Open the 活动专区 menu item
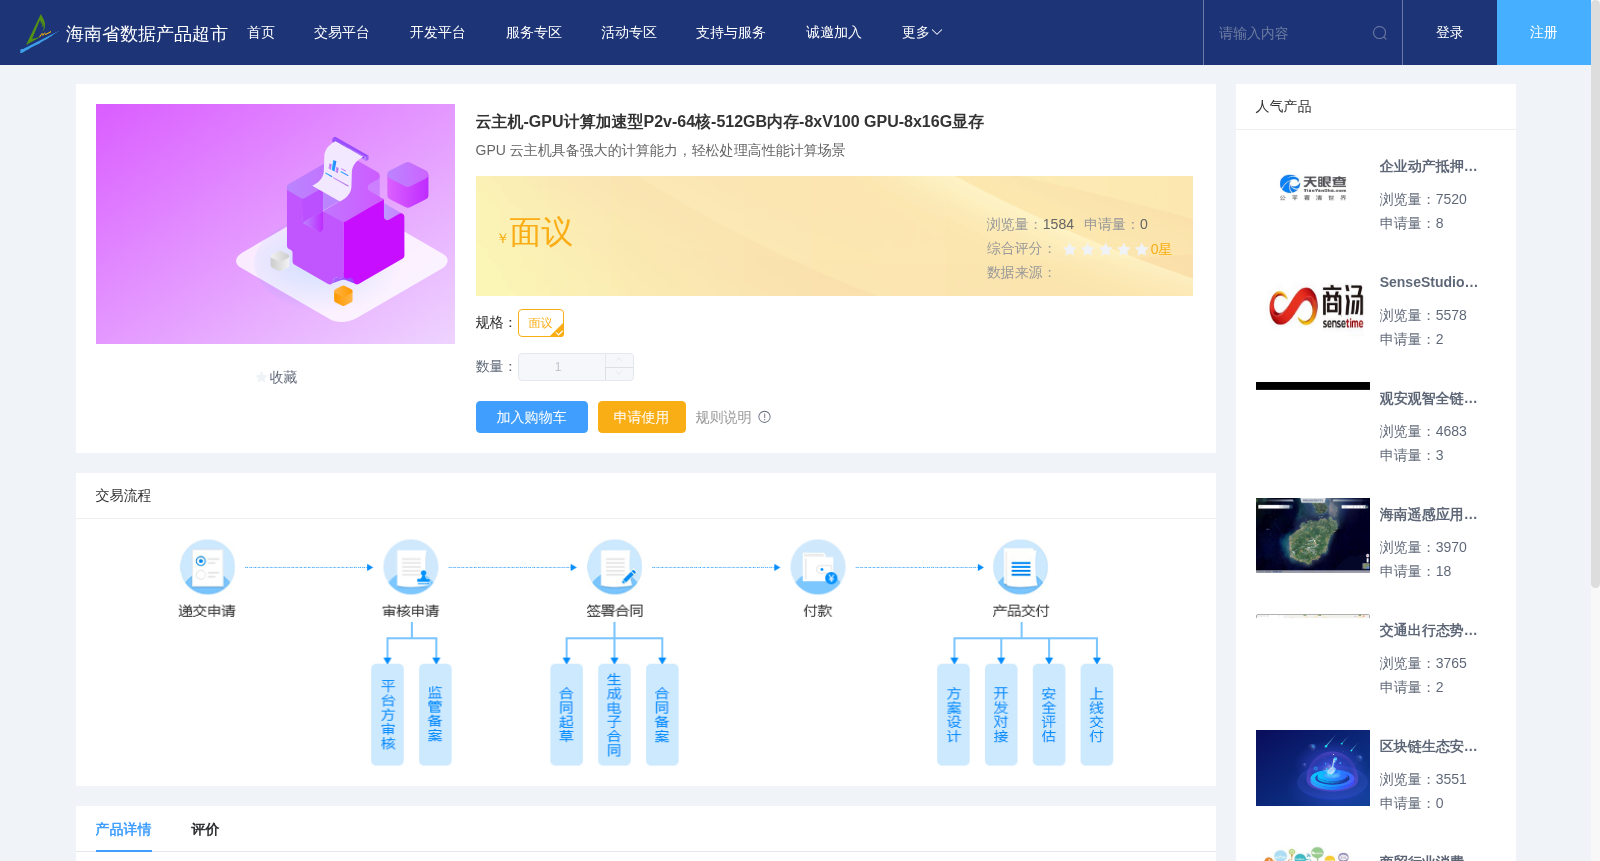The image size is (1600, 861). pos(629,33)
